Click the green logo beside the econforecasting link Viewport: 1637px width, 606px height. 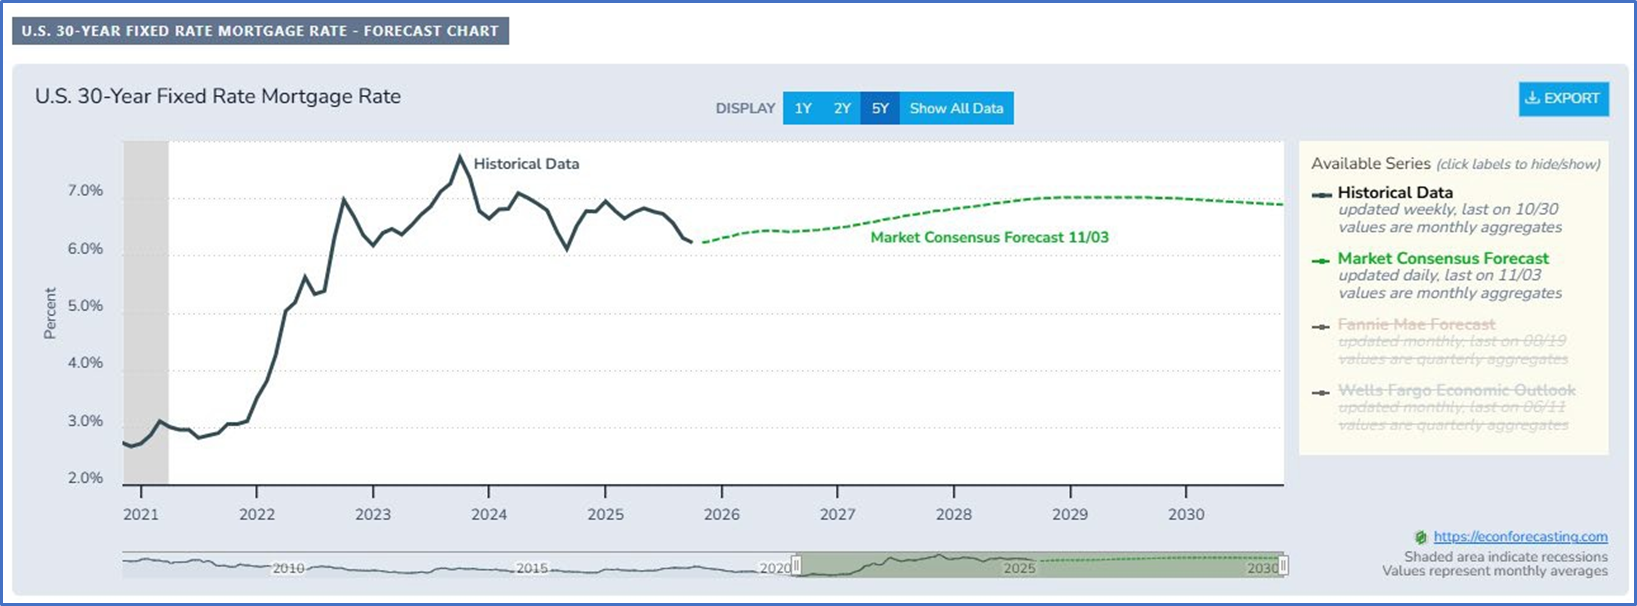click(x=1421, y=537)
